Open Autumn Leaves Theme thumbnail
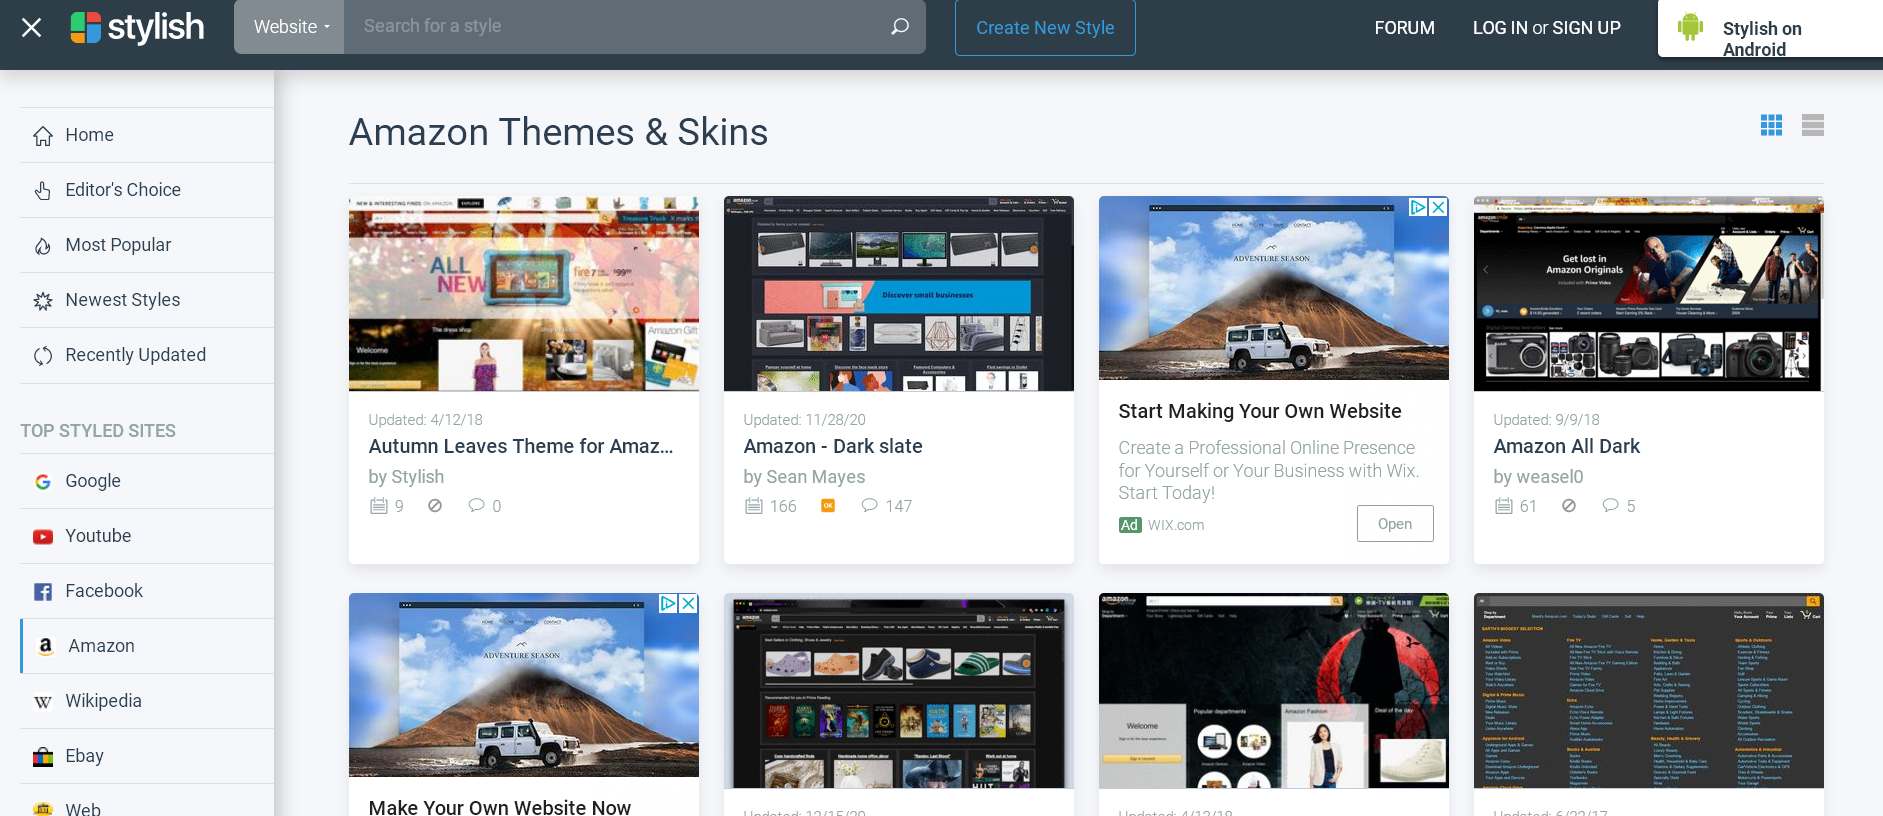Viewport: 1883px width, 816px height. tap(524, 293)
